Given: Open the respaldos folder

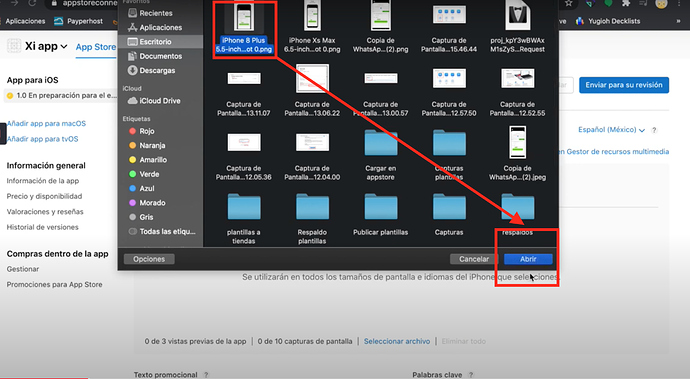Looking at the screenshot, I should tap(518, 215).
